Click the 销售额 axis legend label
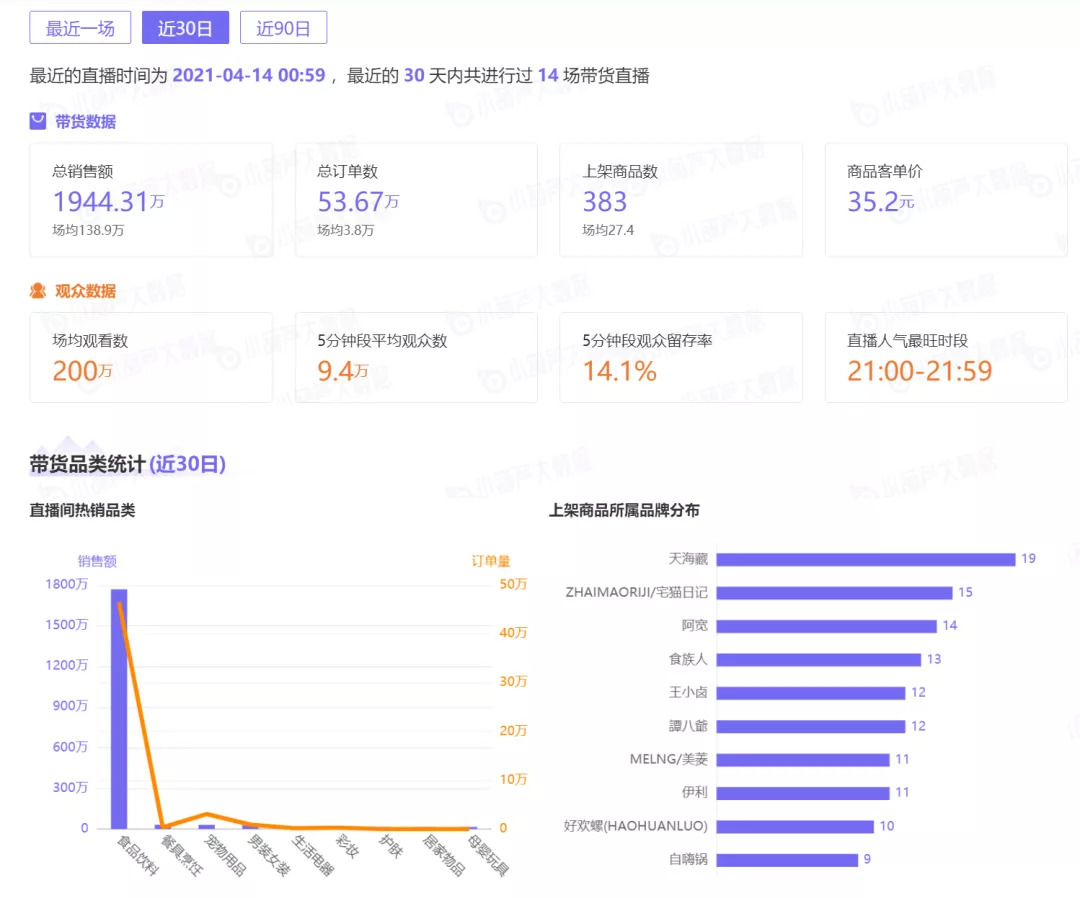This screenshot has width=1080, height=898. point(97,561)
